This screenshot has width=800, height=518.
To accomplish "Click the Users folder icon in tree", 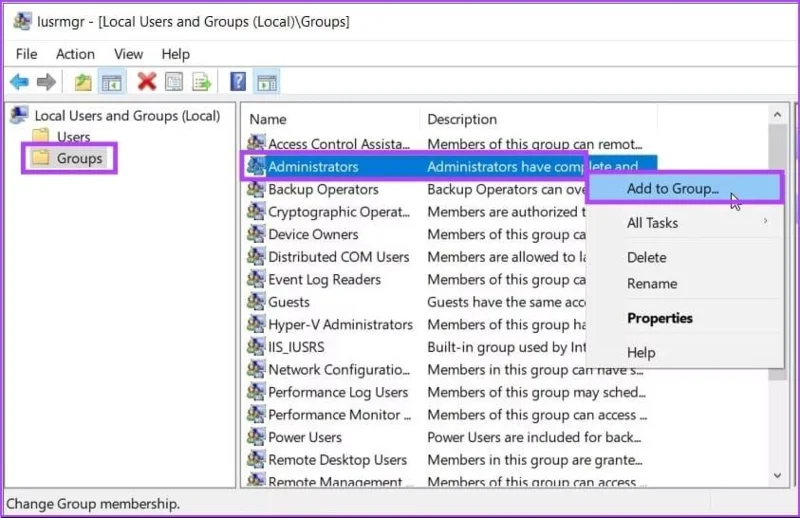I will [40, 136].
